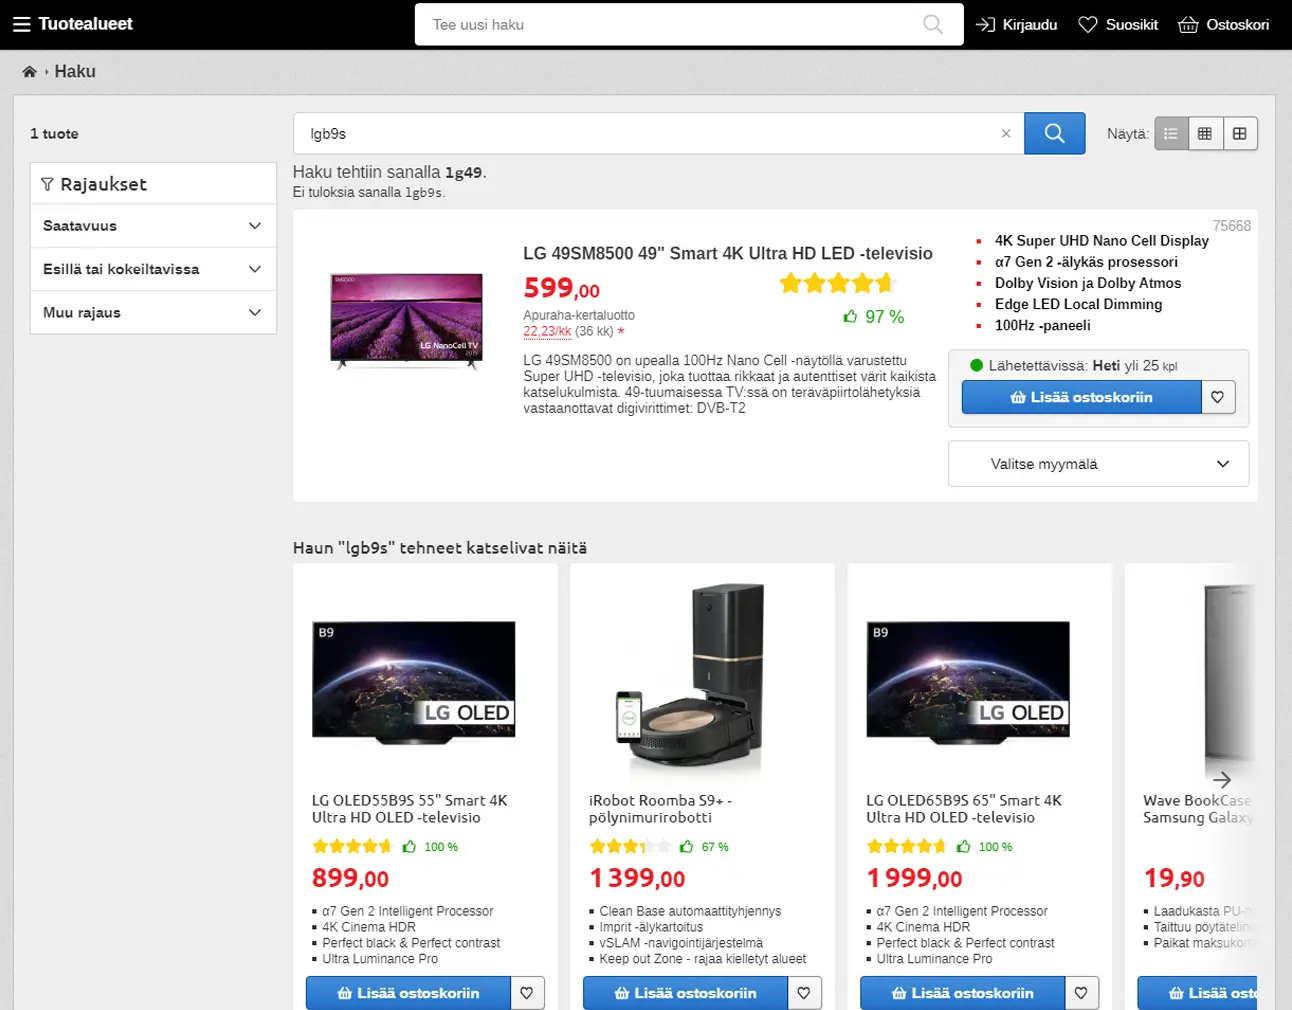This screenshot has width=1292, height=1010.
Task: Click the top Tee uusi haku field
Action: tap(670, 24)
